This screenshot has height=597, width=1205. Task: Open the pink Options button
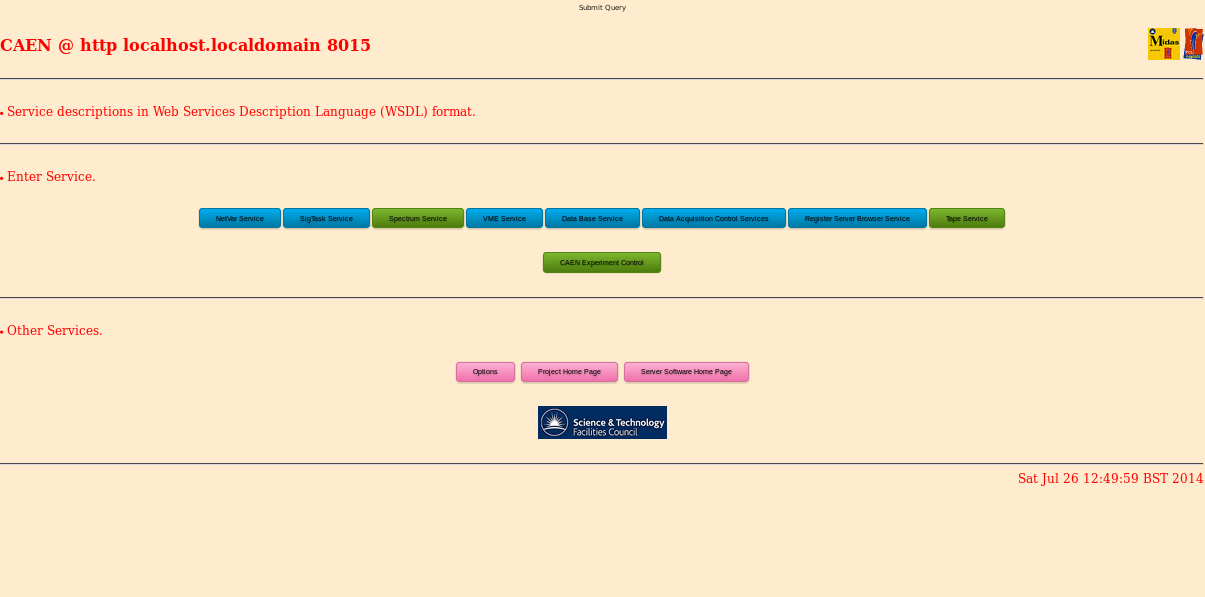[485, 372]
